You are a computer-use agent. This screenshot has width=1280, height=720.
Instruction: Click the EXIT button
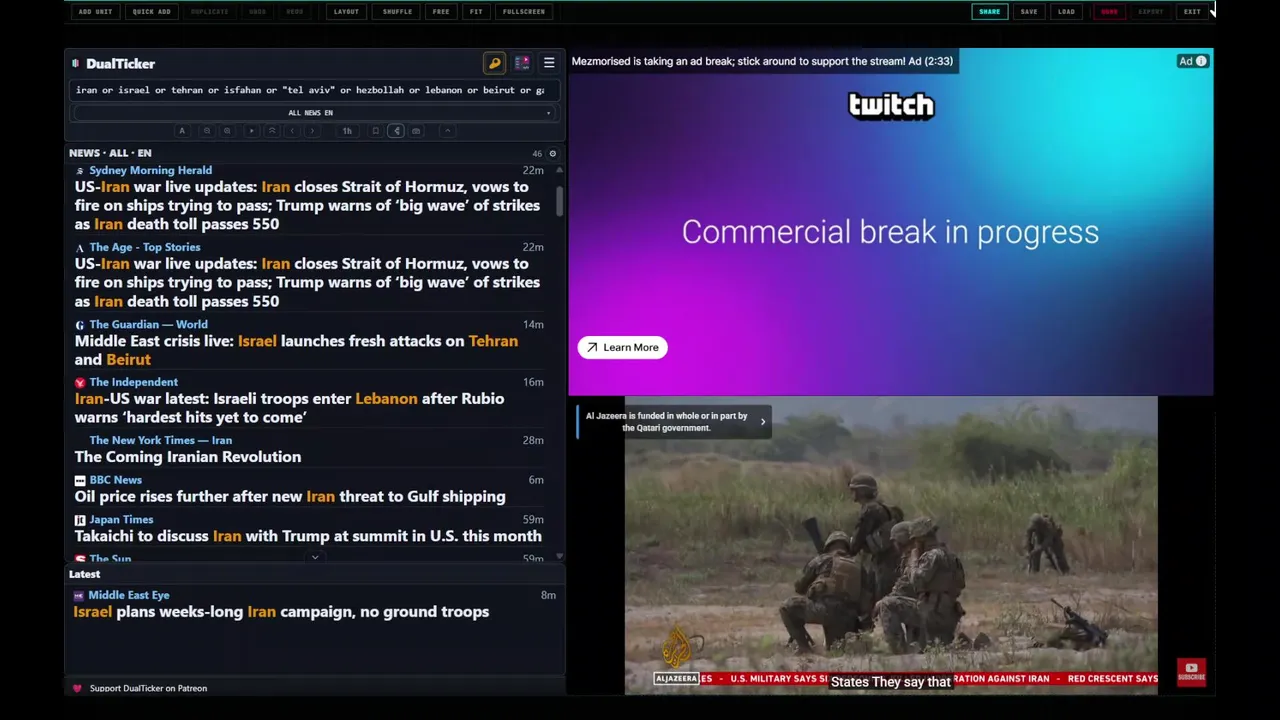(x=1192, y=12)
